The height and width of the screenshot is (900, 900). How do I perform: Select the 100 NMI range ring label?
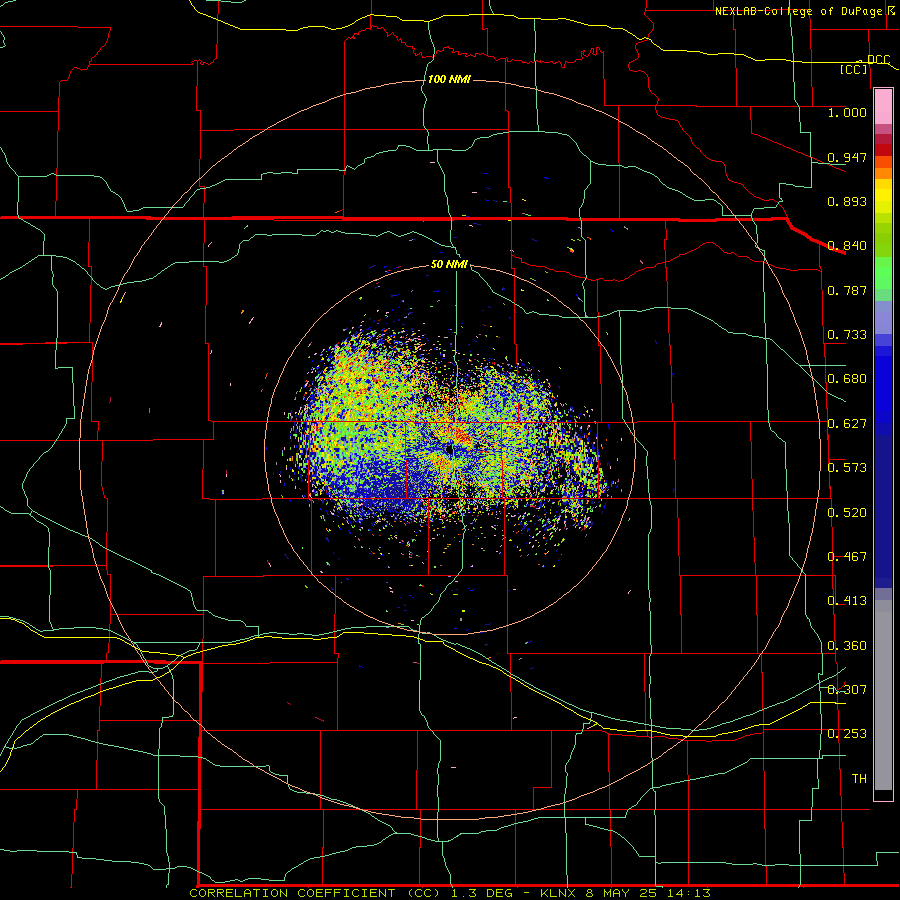click(x=449, y=79)
